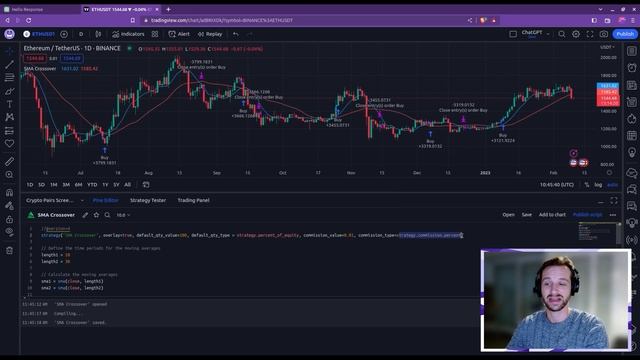Toggle percent scale on the price axis

[x=587, y=185]
